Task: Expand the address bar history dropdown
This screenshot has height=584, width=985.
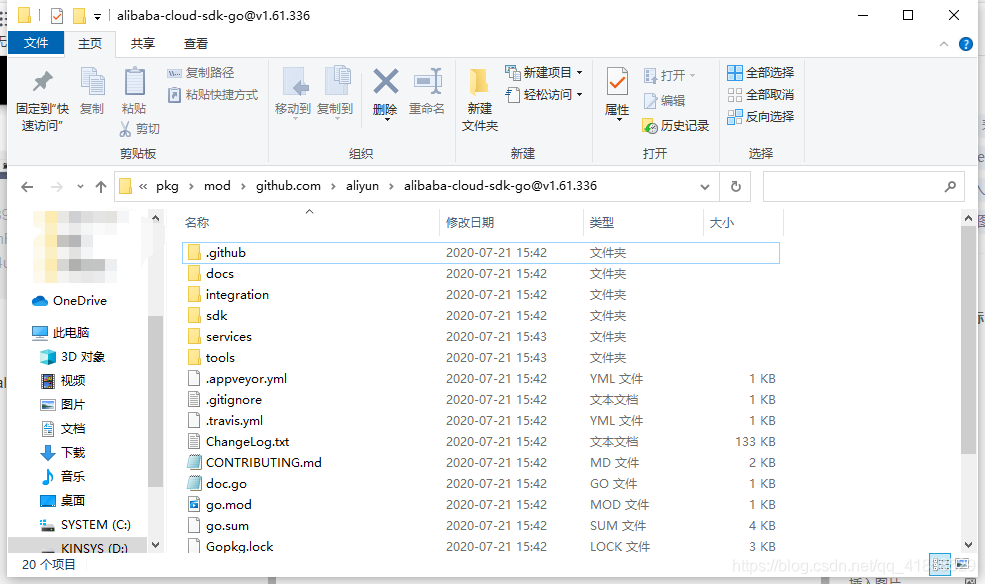Action: 705,187
